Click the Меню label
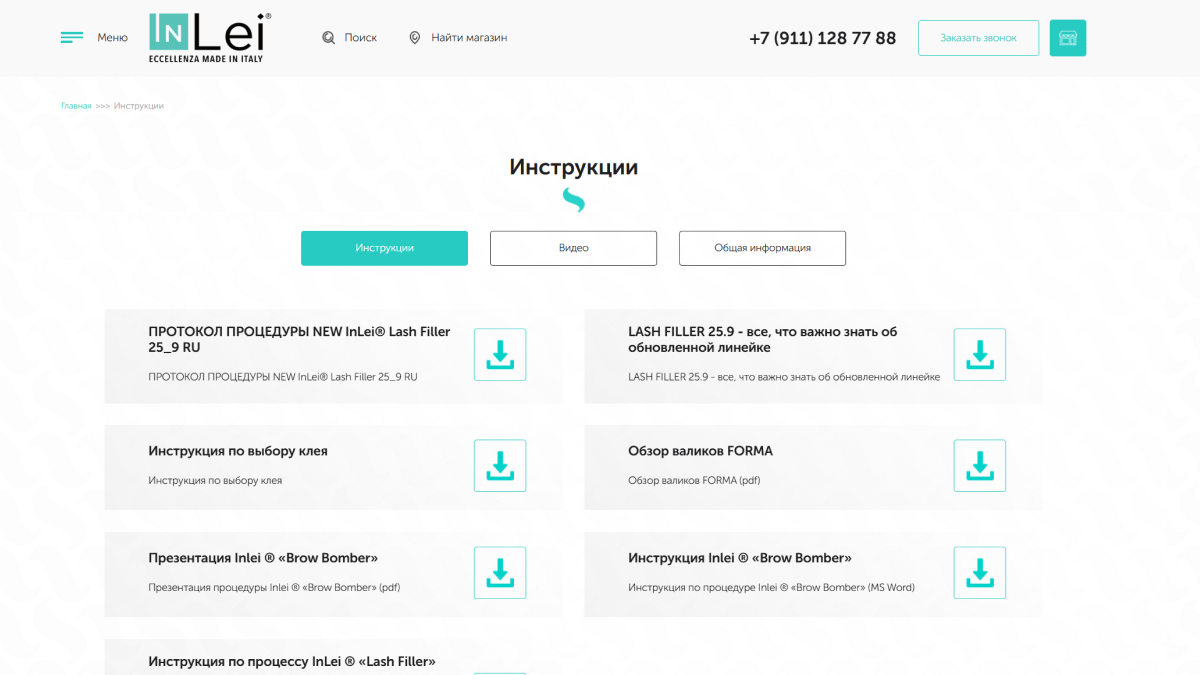Viewport: 1200px width, 675px height. (x=112, y=38)
